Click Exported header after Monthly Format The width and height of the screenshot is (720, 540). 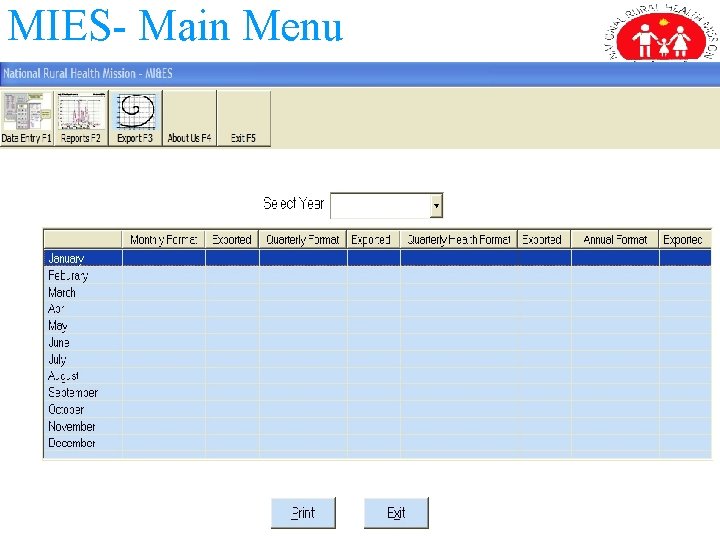(x=232, y=239)
